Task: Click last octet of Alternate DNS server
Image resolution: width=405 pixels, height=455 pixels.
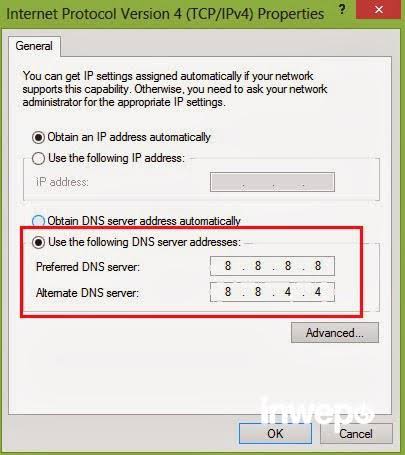Action: 318,292
